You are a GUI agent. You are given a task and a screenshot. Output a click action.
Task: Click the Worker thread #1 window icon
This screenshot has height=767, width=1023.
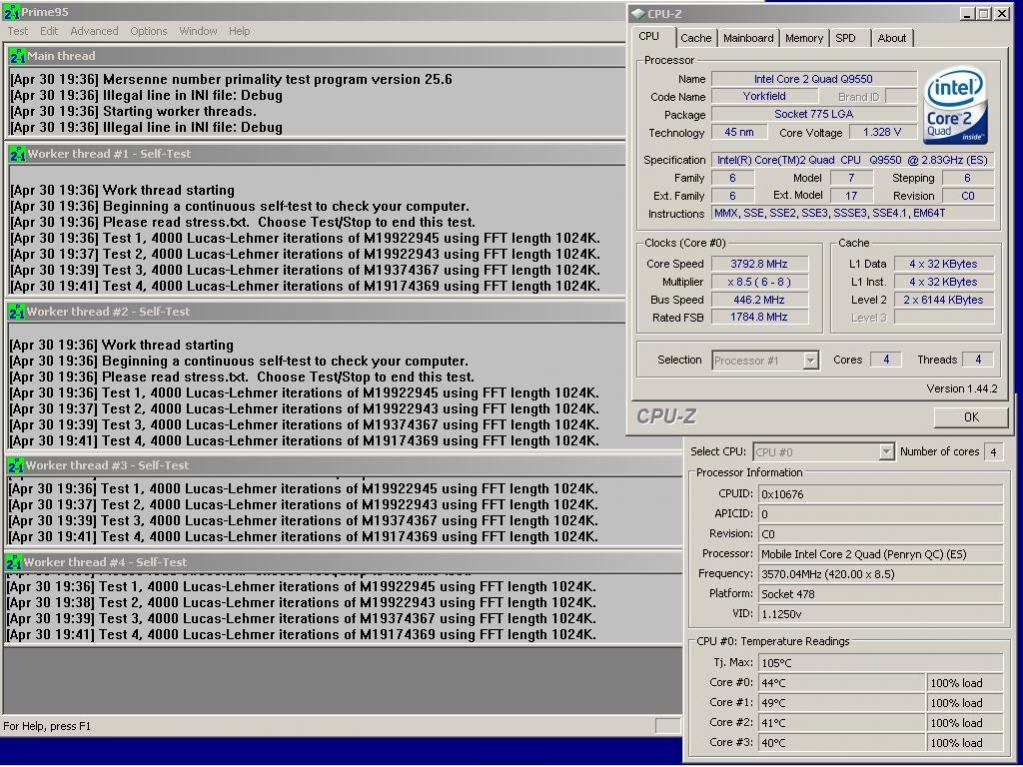(x=18, y=154)
